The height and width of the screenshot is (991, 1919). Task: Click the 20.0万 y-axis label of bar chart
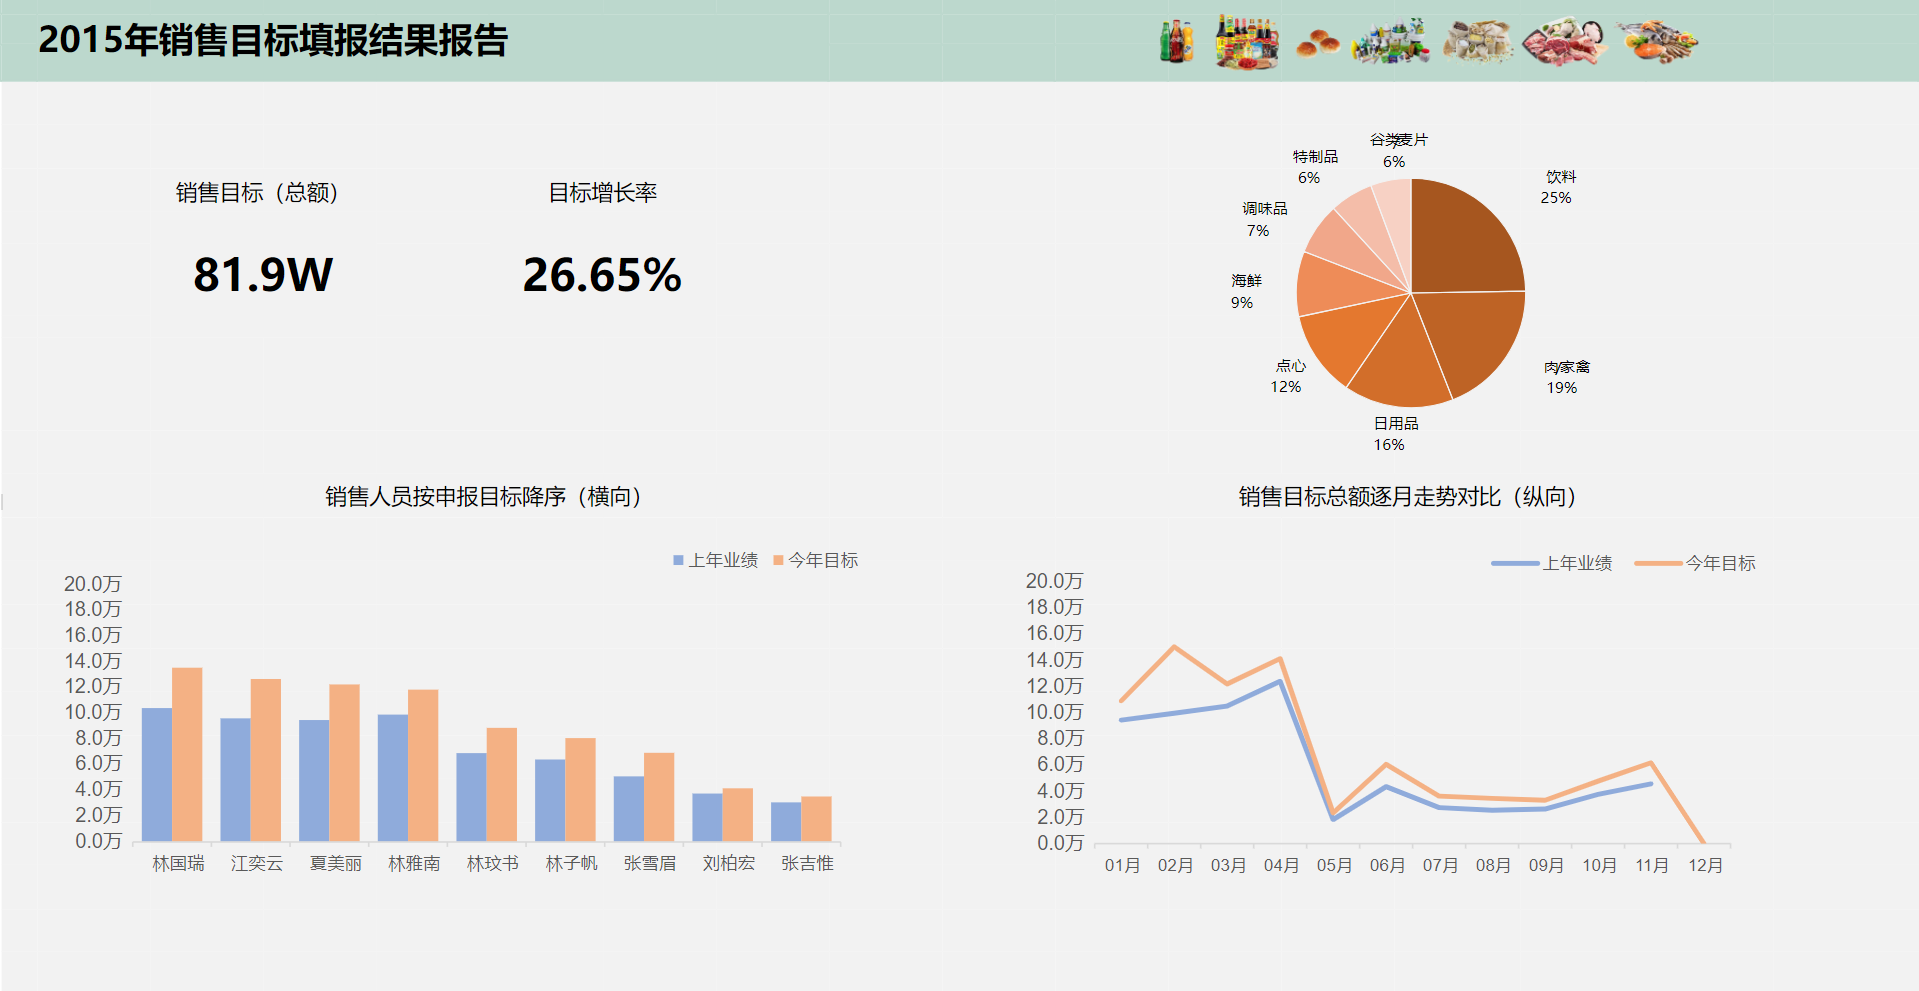click(x=93, y=584)
